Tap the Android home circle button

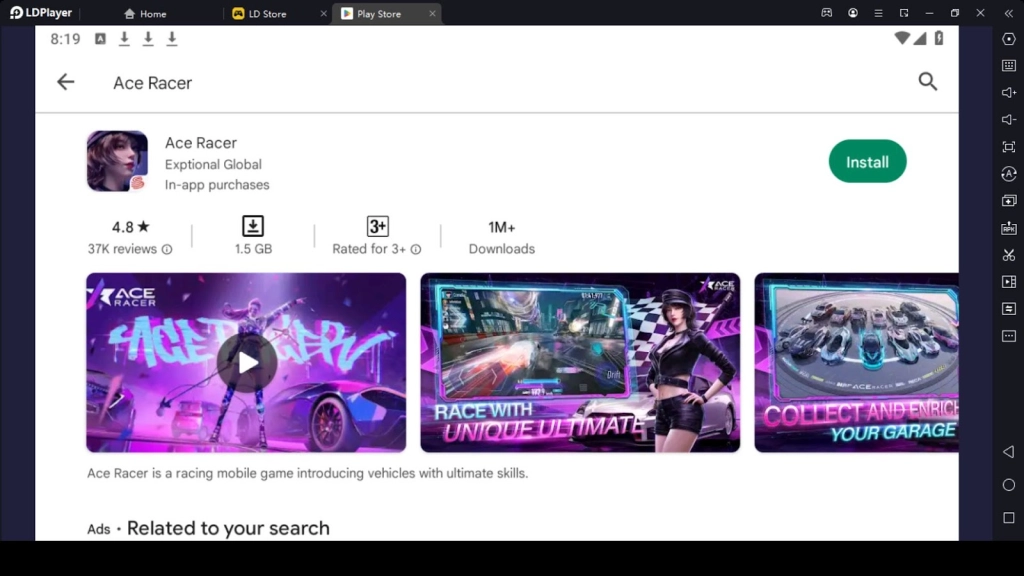pos(1008,485)
